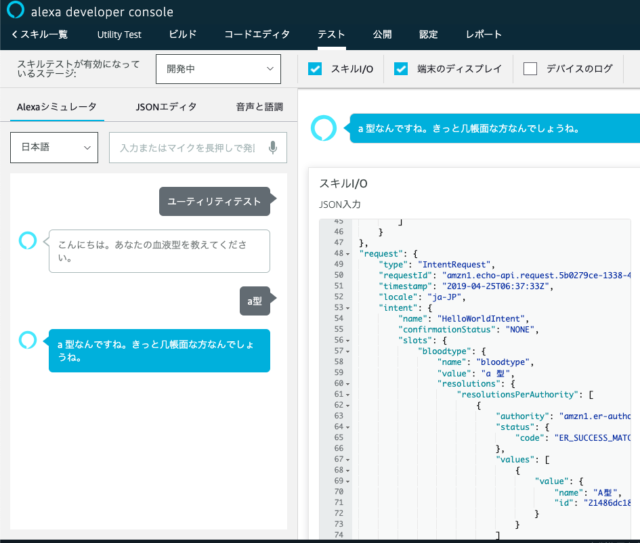
Task: Go back via スキル一覧 chevron link
Action: click(40, 34)
